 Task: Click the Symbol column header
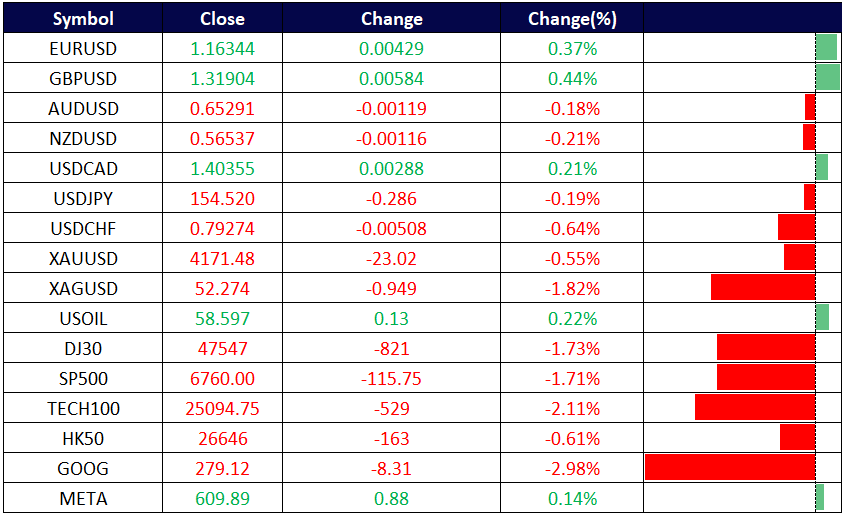pos(83,19)
